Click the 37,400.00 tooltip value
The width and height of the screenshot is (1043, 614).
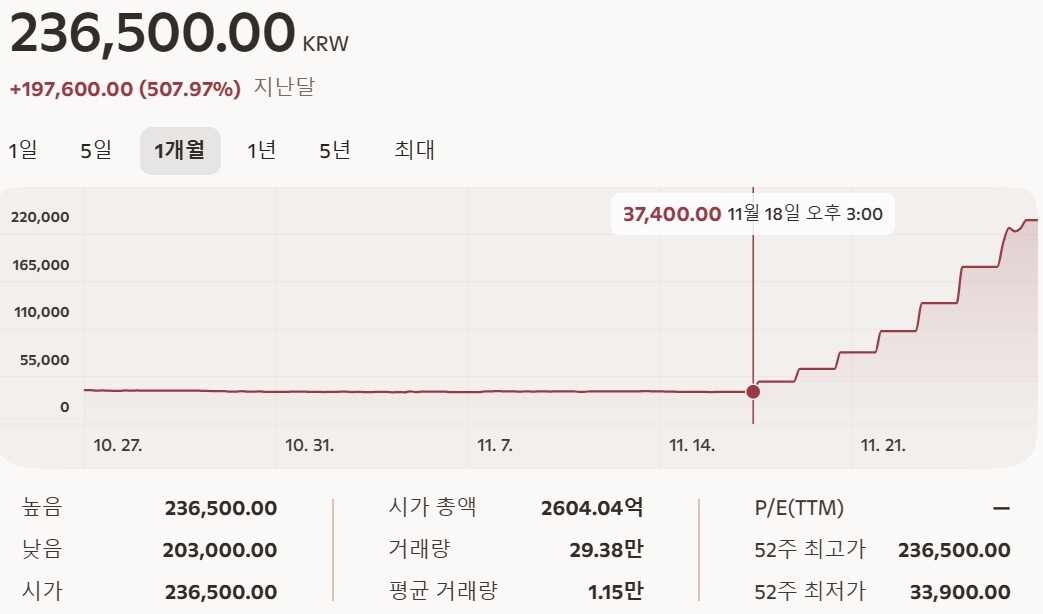pyautogui.click(x=673, y=213)
